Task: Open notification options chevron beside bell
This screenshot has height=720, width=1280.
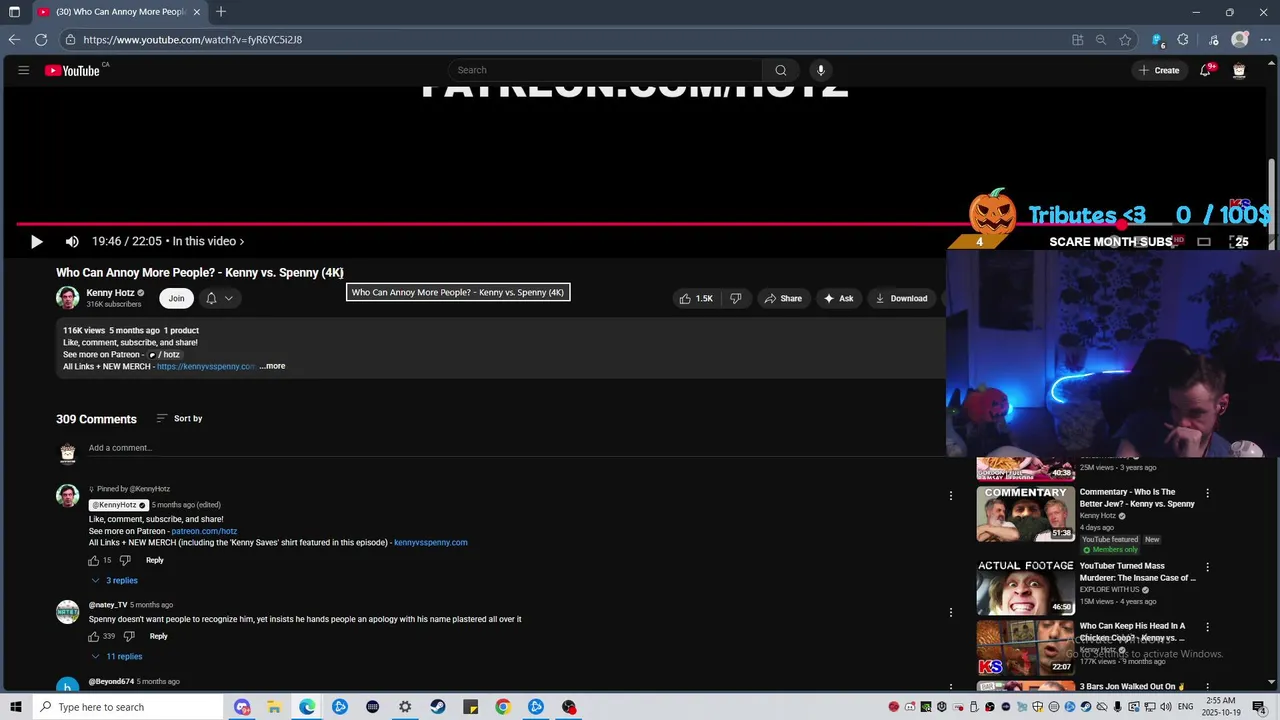Action: tap(229, 298)
